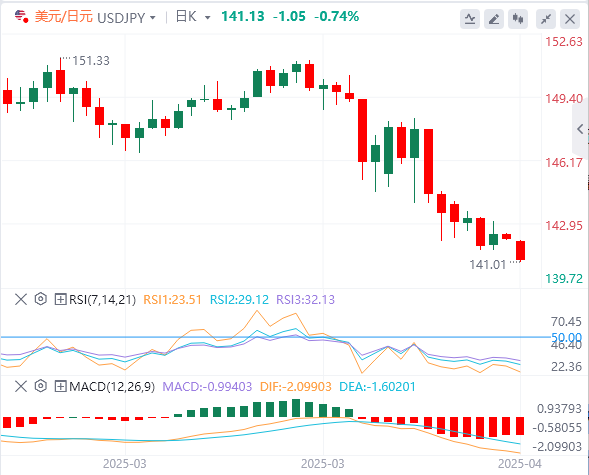589x475 pixels.
Task: Open RSI indicator settings
Action: point(41,299)
